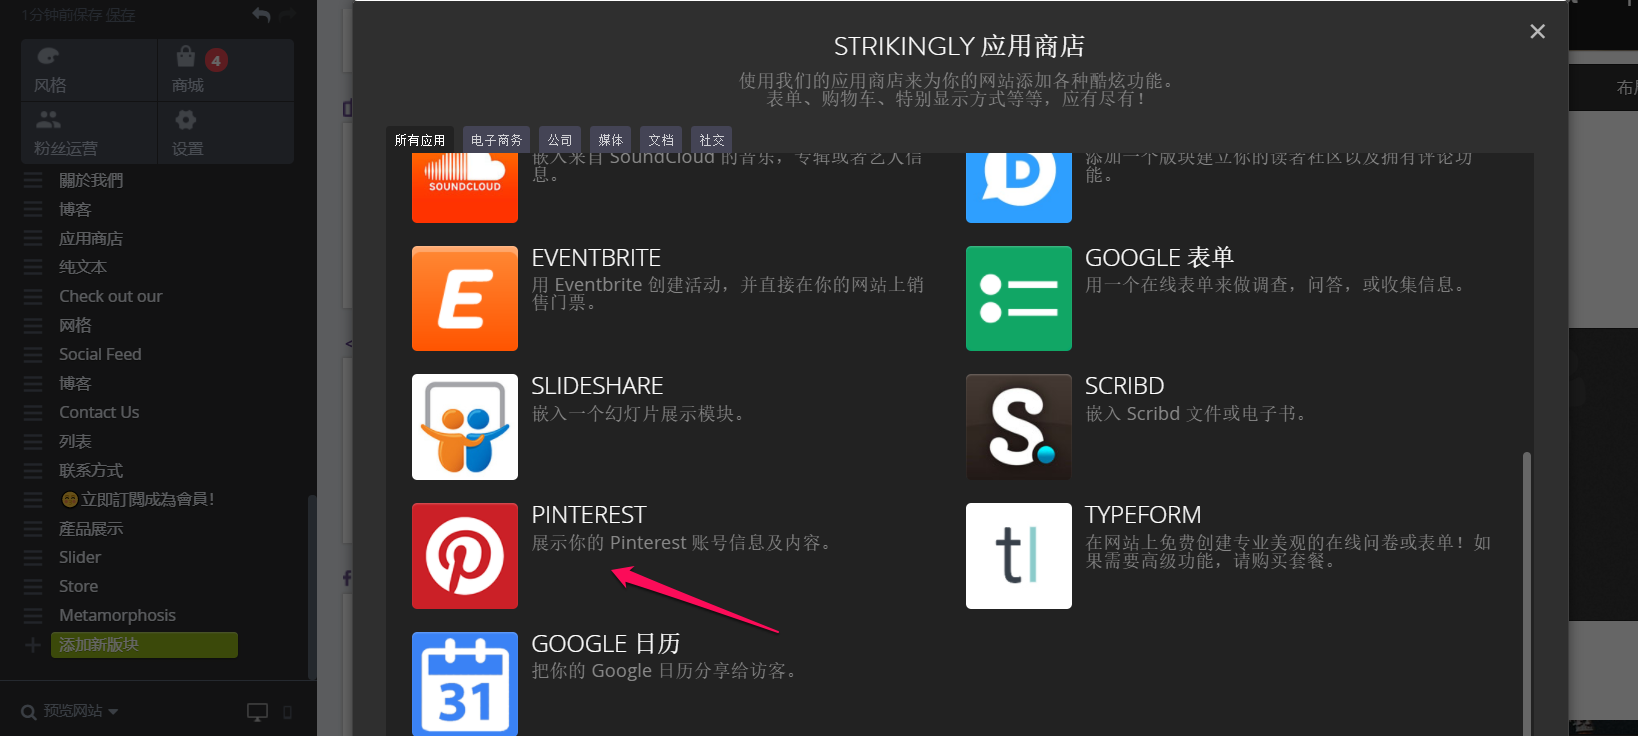1638x736 pixels.
Task: Switch to the 电子商务 tab
Action: [496, 140]
